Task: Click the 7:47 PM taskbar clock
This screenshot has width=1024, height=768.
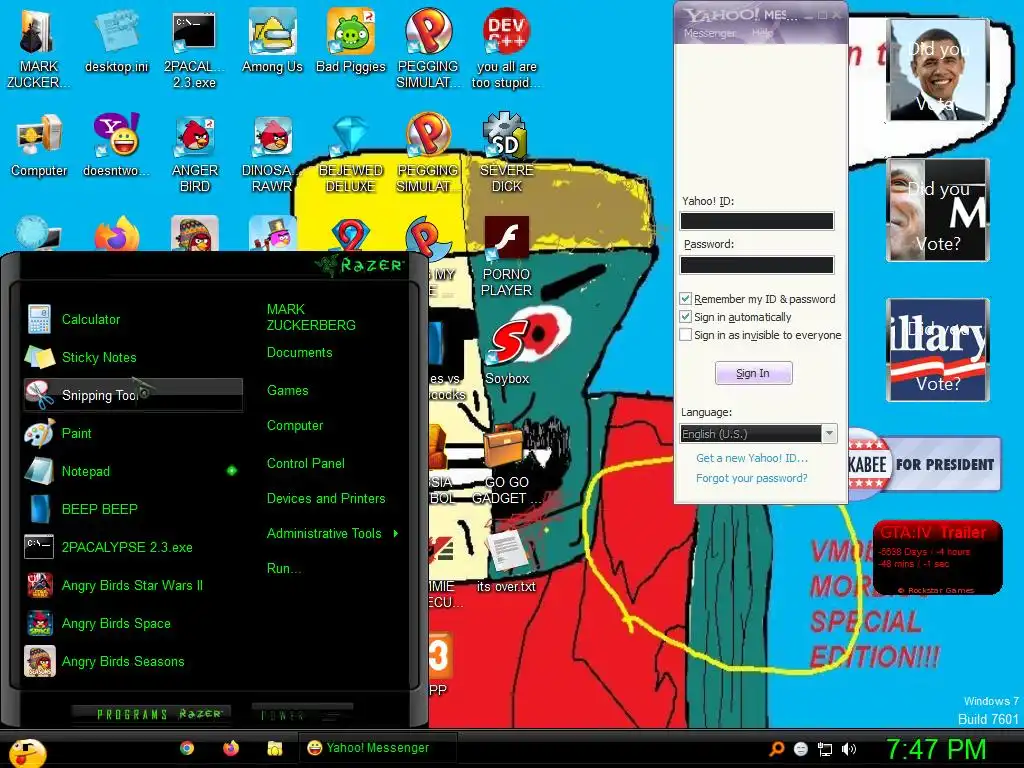Action: pyautogui.click(x=936, y=750)
